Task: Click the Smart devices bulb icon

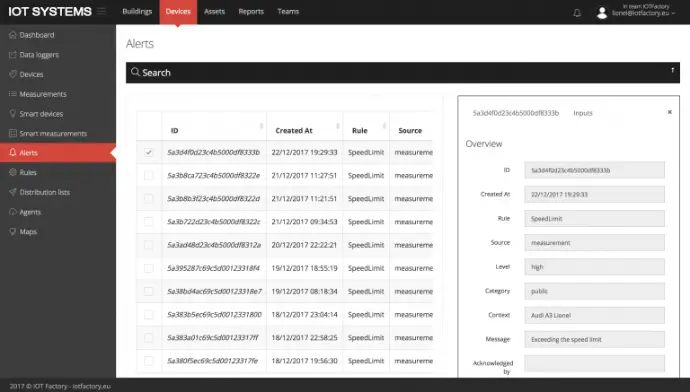Action: point(12,114)
